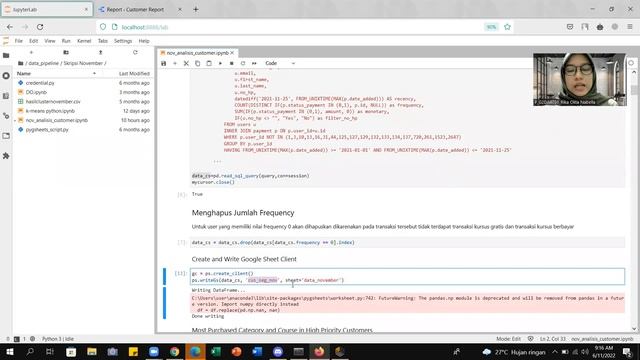Open the Open Tabs sidebar panel
Image resolution: width=640 pixels, height=360 pixels.
click(x=6, y=136)
